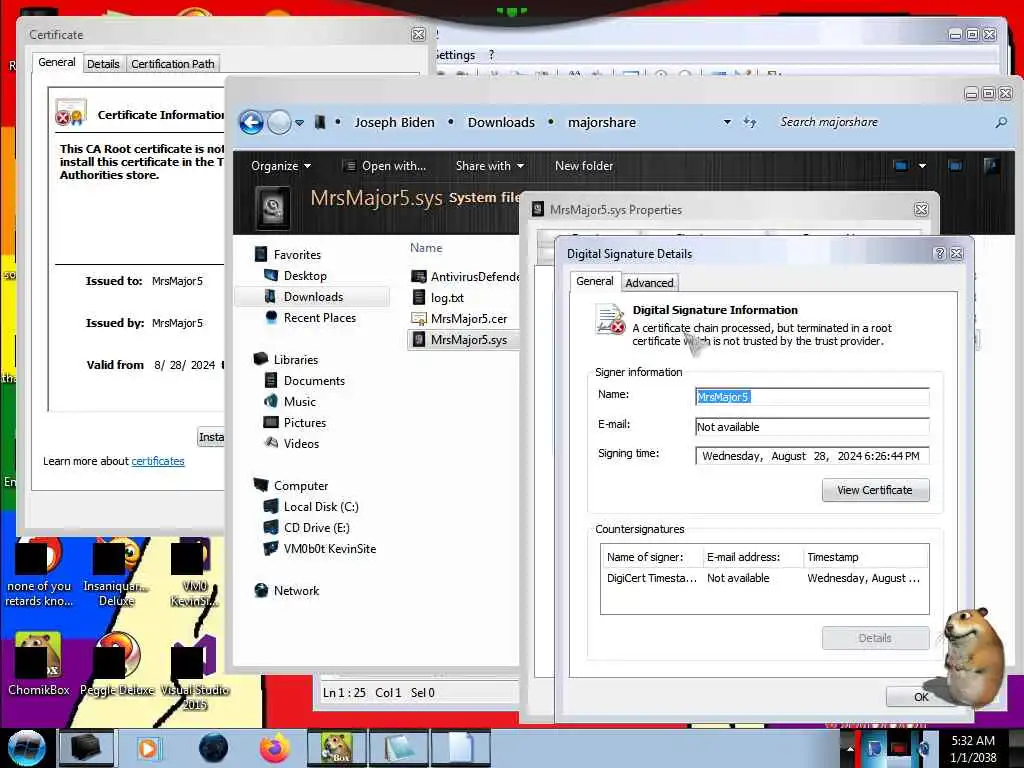This screenshot has width=1024, height=768.
Task: Select the DigiCert Timestamp countersignature row
Action: 764,578
